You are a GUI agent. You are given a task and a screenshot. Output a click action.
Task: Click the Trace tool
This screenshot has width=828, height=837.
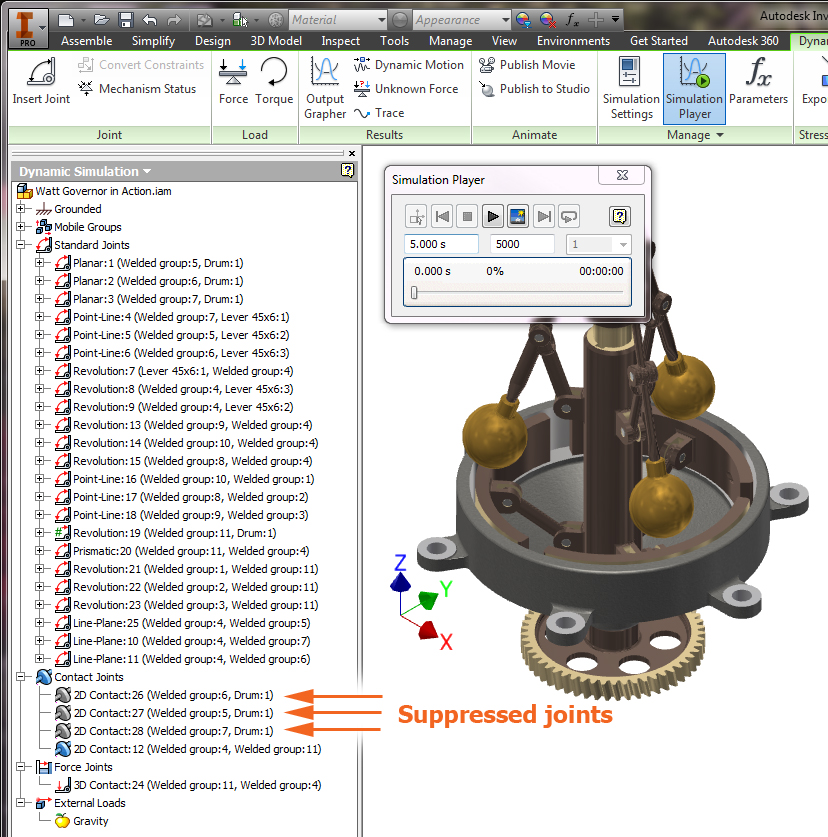tap(379, 113)
